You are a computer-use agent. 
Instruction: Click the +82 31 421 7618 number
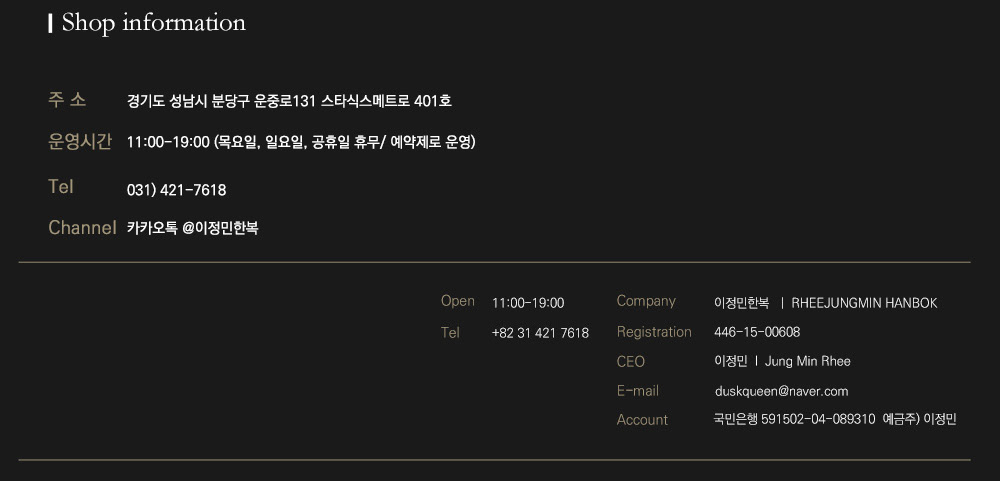[540, 333]
